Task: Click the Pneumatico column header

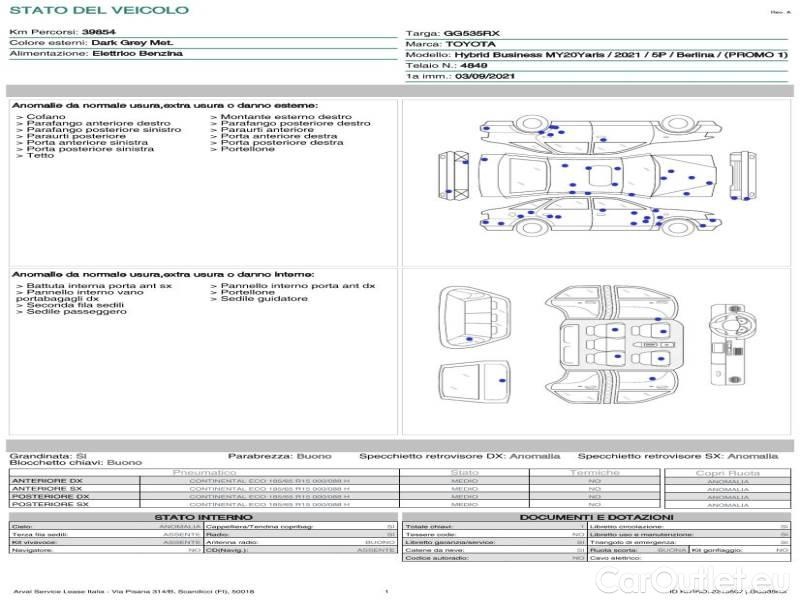Action: point(205,472)
